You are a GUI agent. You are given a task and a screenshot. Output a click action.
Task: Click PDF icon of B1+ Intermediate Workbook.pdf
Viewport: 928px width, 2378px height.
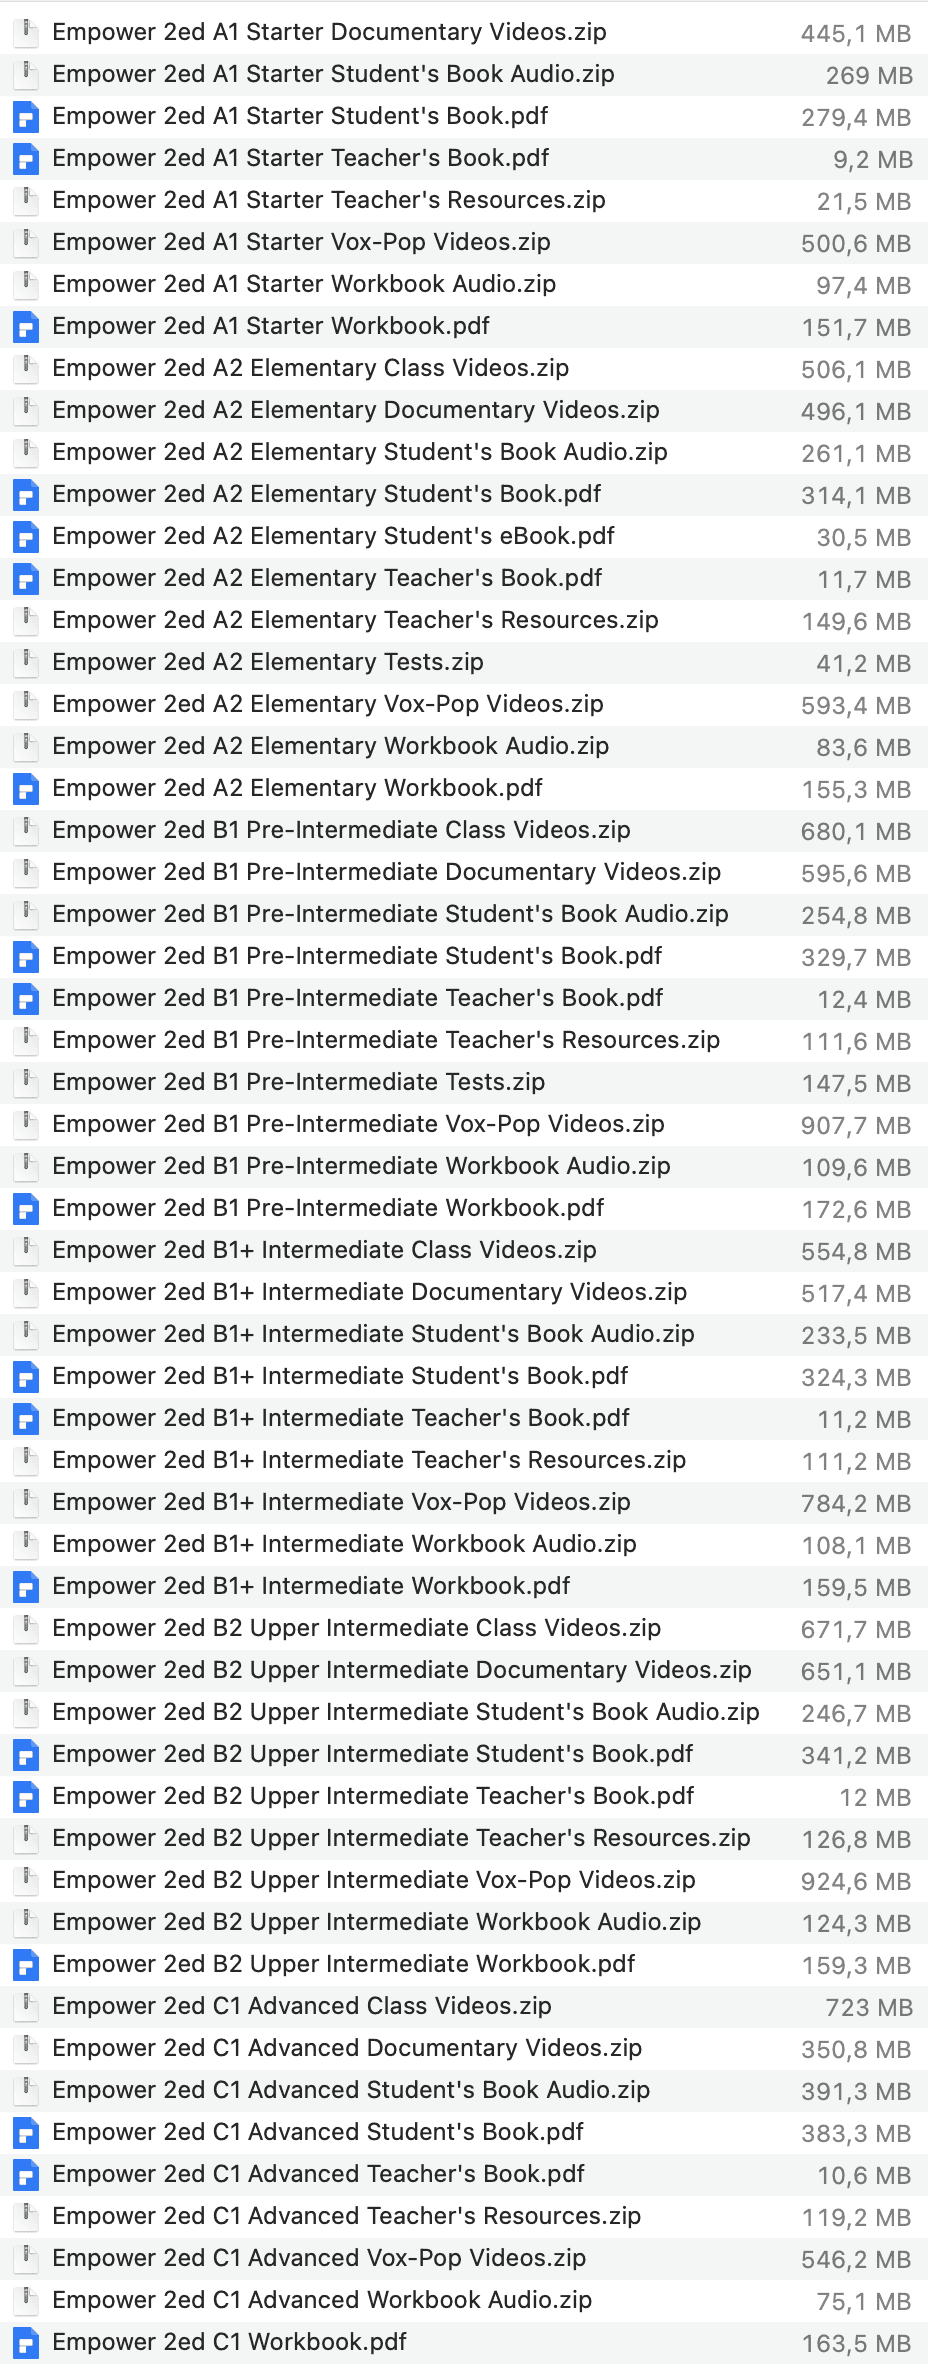point(26,1587)
